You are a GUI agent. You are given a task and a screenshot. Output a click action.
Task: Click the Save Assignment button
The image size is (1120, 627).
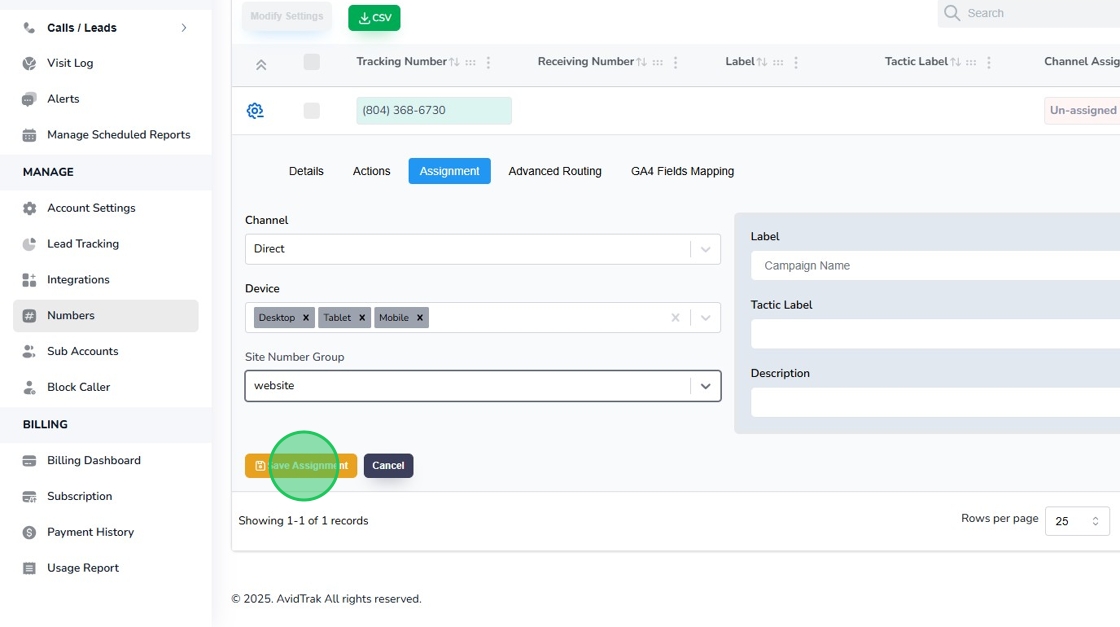tap(301, 466)
